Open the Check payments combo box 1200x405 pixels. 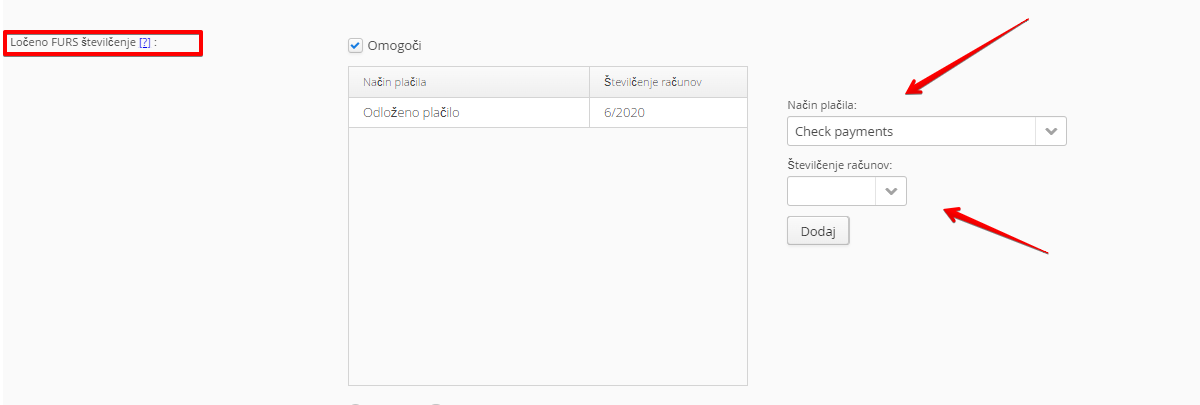click(910, 131)
